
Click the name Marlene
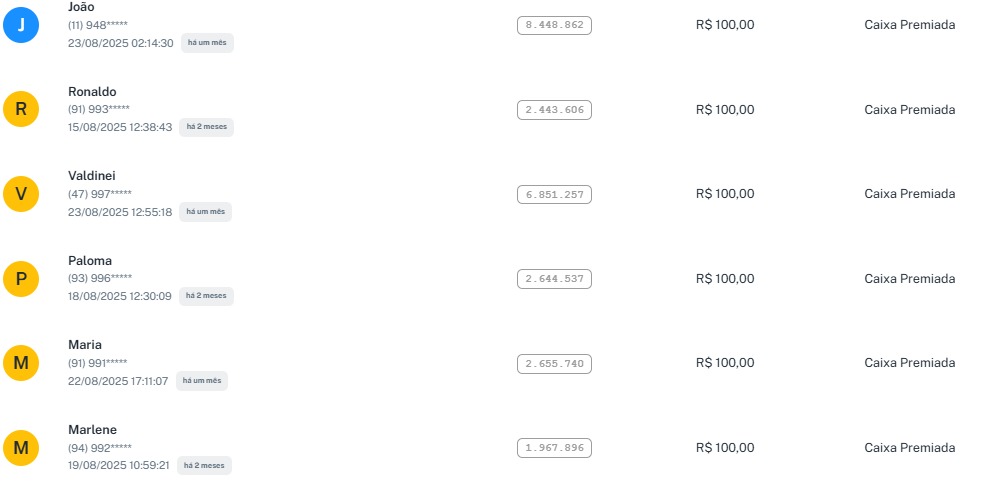tap(92, 430)
